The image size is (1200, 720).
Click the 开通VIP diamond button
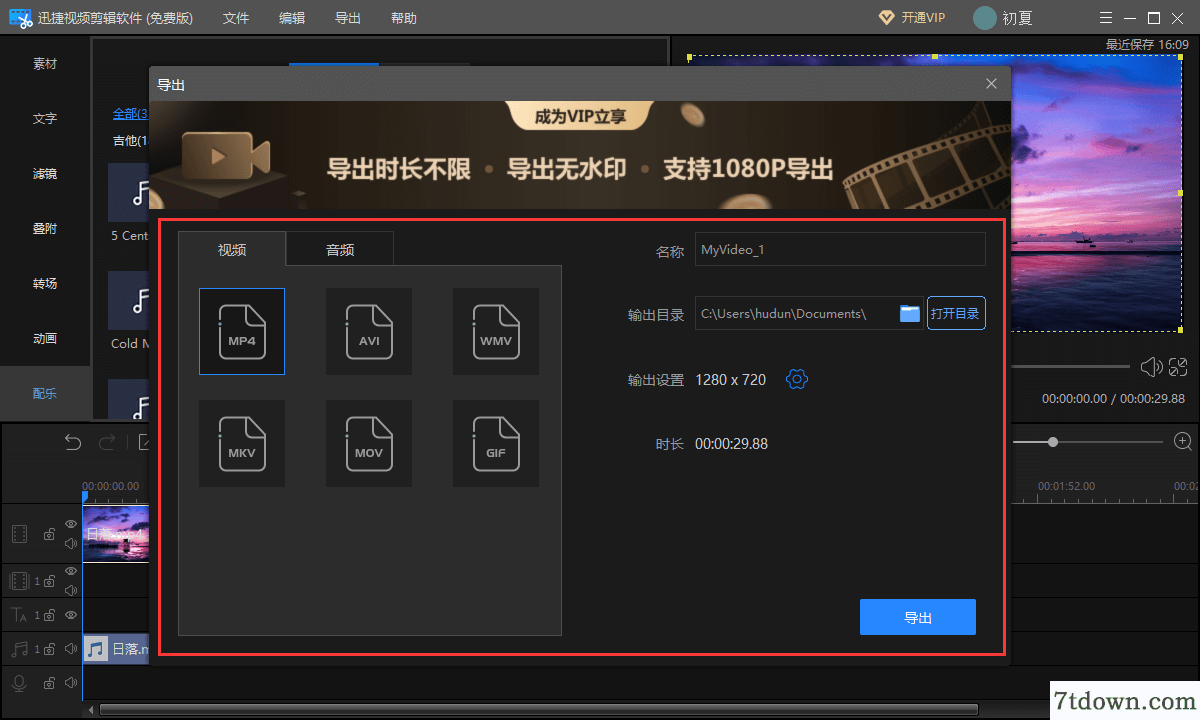911,18
